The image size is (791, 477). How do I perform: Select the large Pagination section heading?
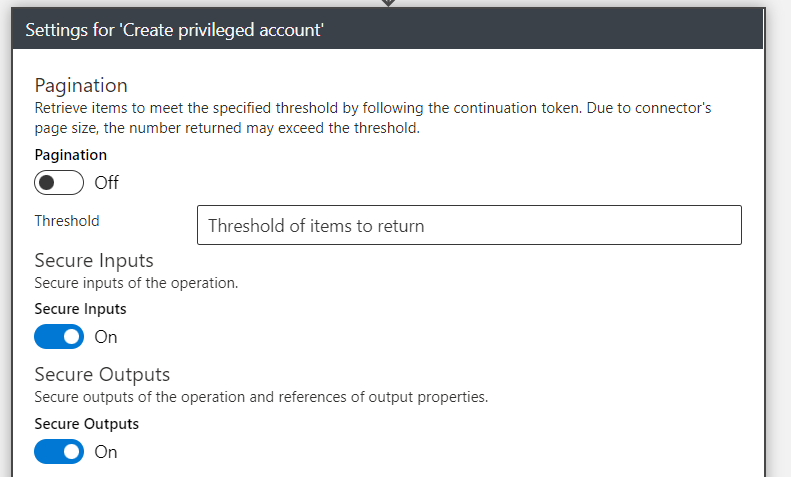click(81, 85)
